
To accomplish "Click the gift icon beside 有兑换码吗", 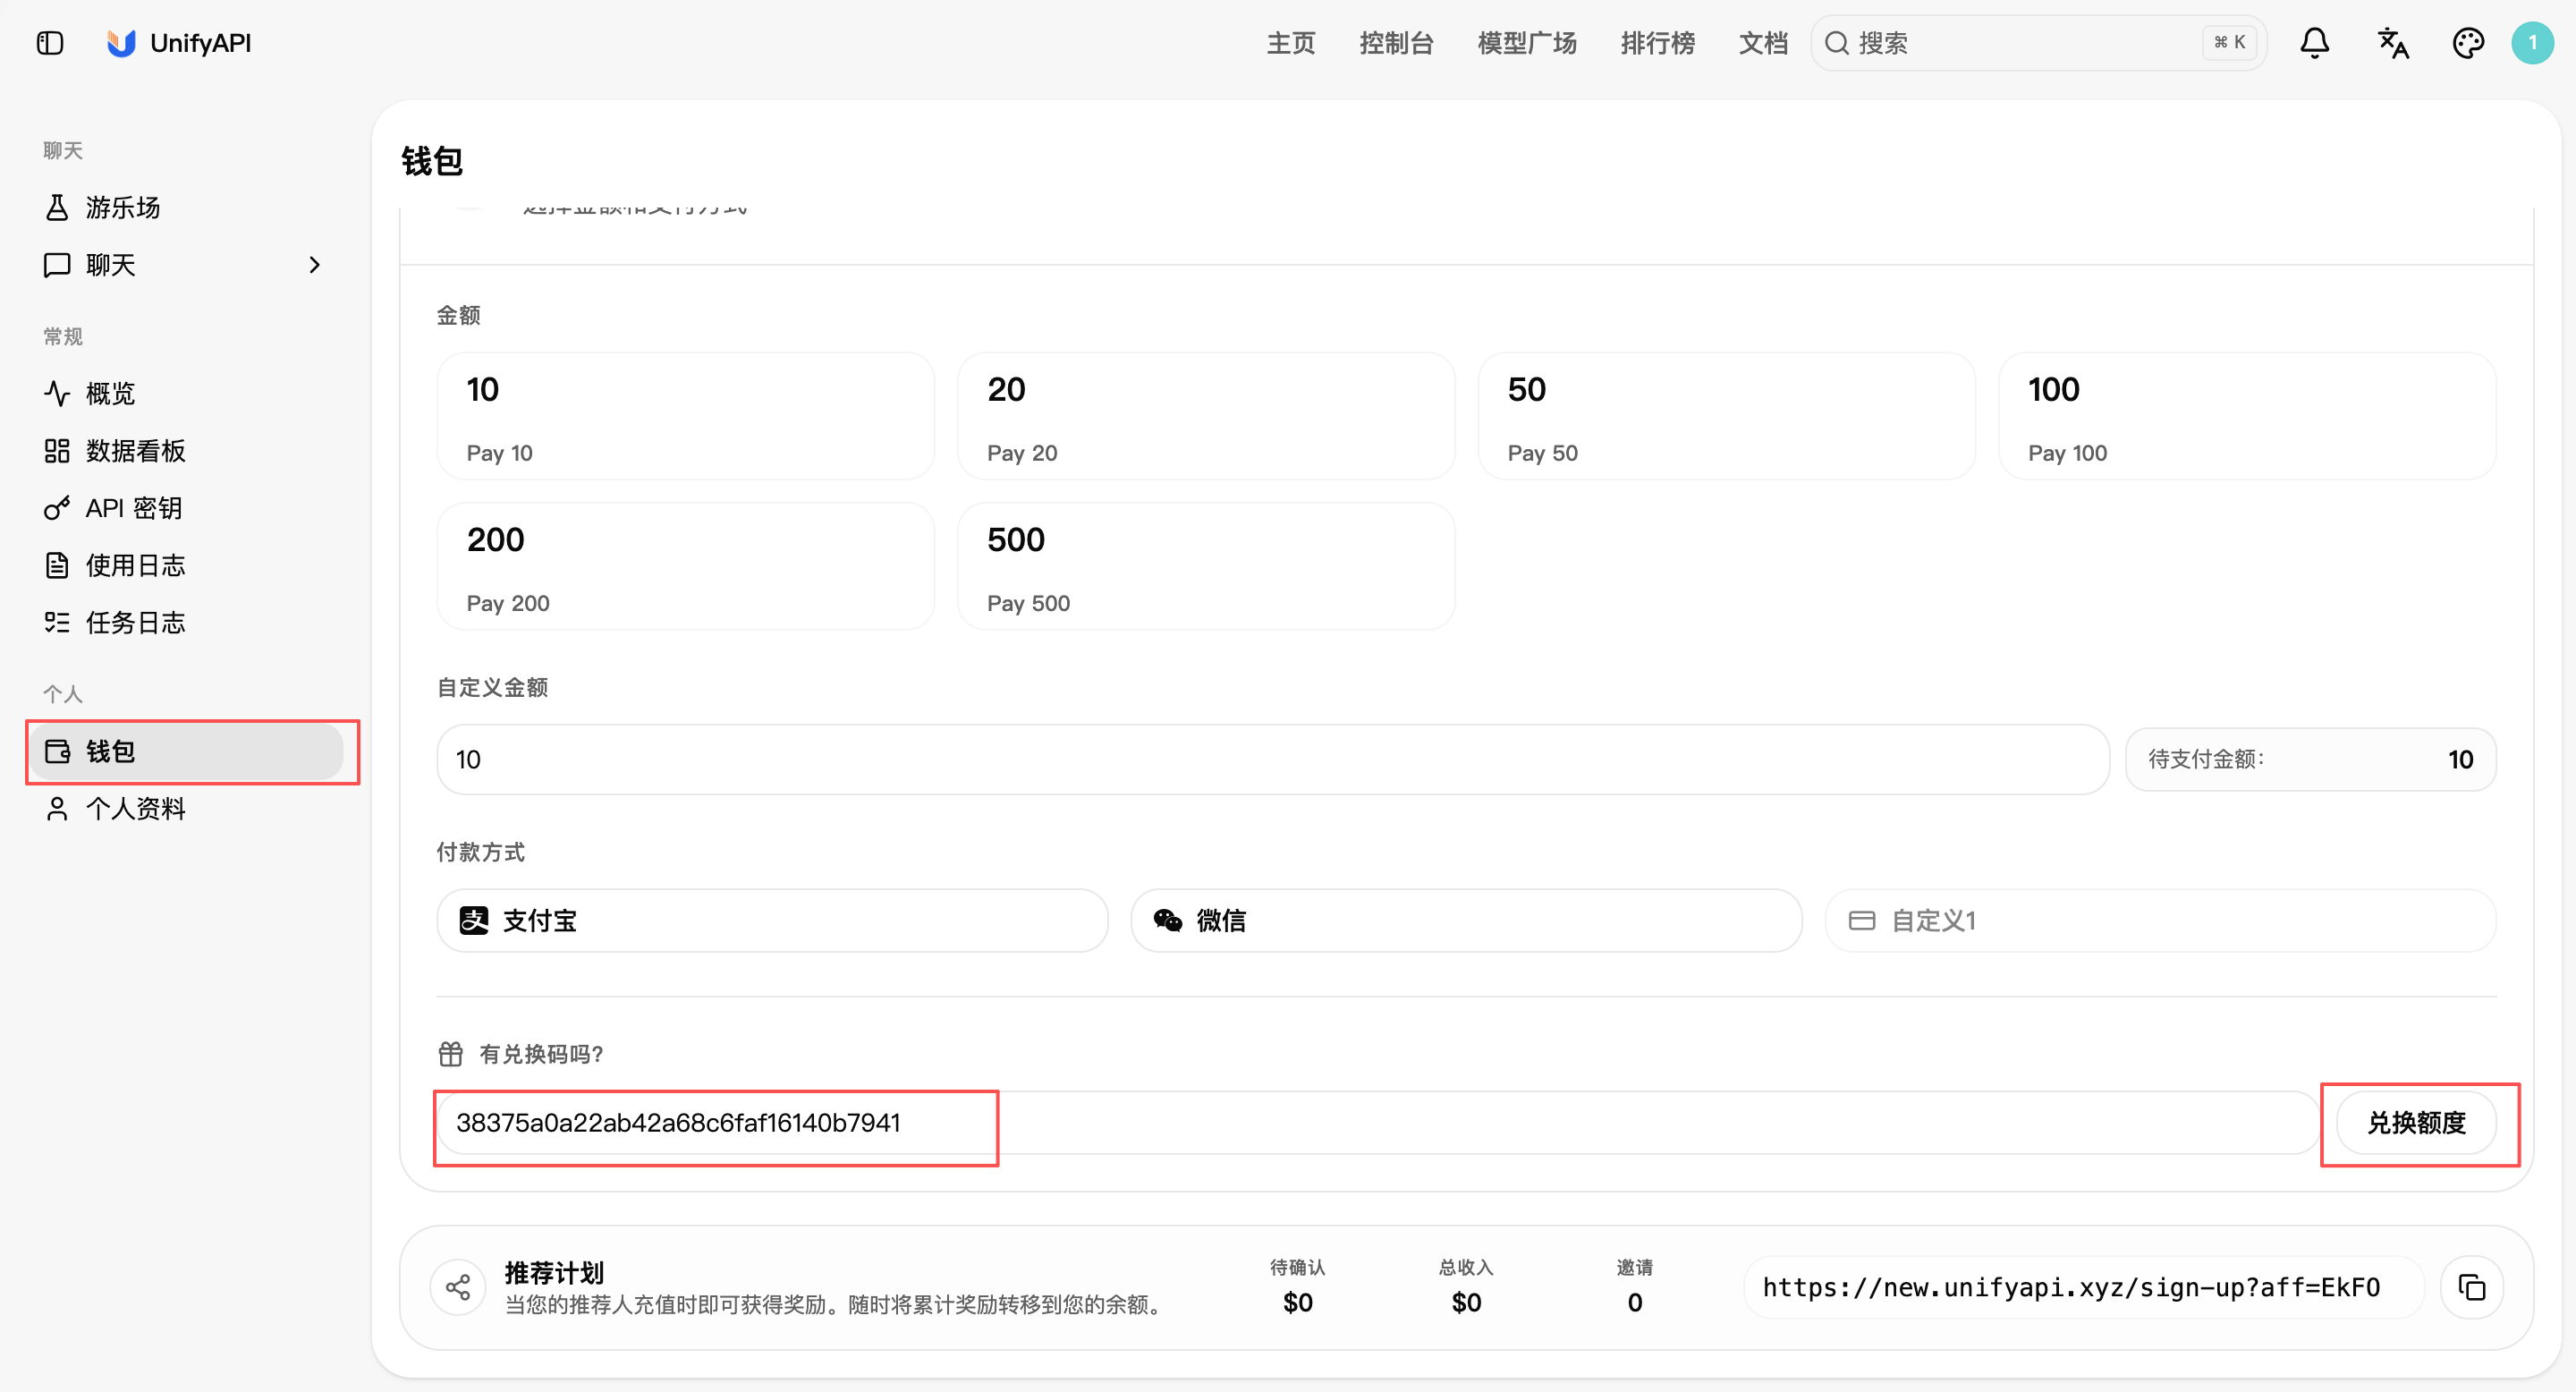I will (x=450, y=1054).
